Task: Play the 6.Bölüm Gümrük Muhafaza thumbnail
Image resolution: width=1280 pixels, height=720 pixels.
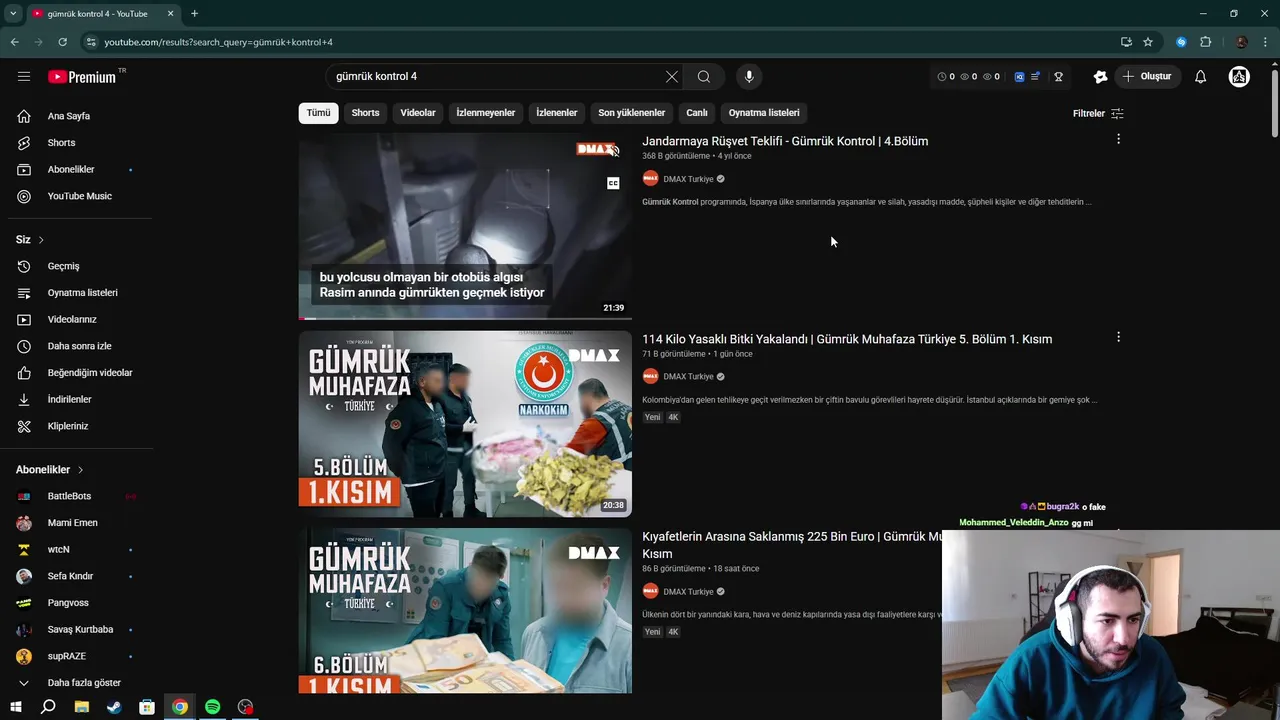Action: [465, 611]
